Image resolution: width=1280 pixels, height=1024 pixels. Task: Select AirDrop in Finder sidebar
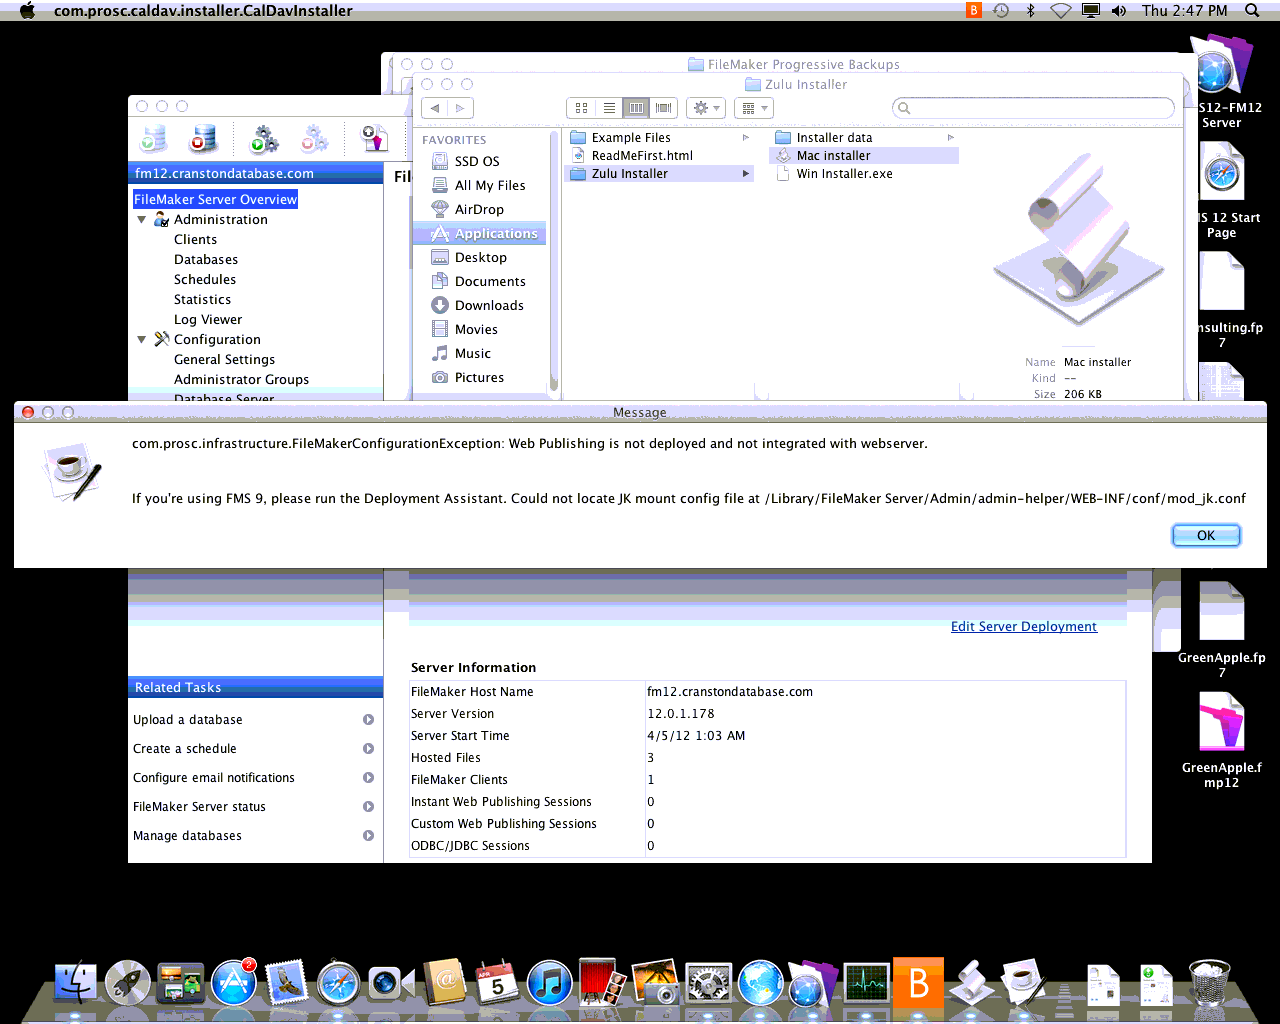(x=480, y=210)
